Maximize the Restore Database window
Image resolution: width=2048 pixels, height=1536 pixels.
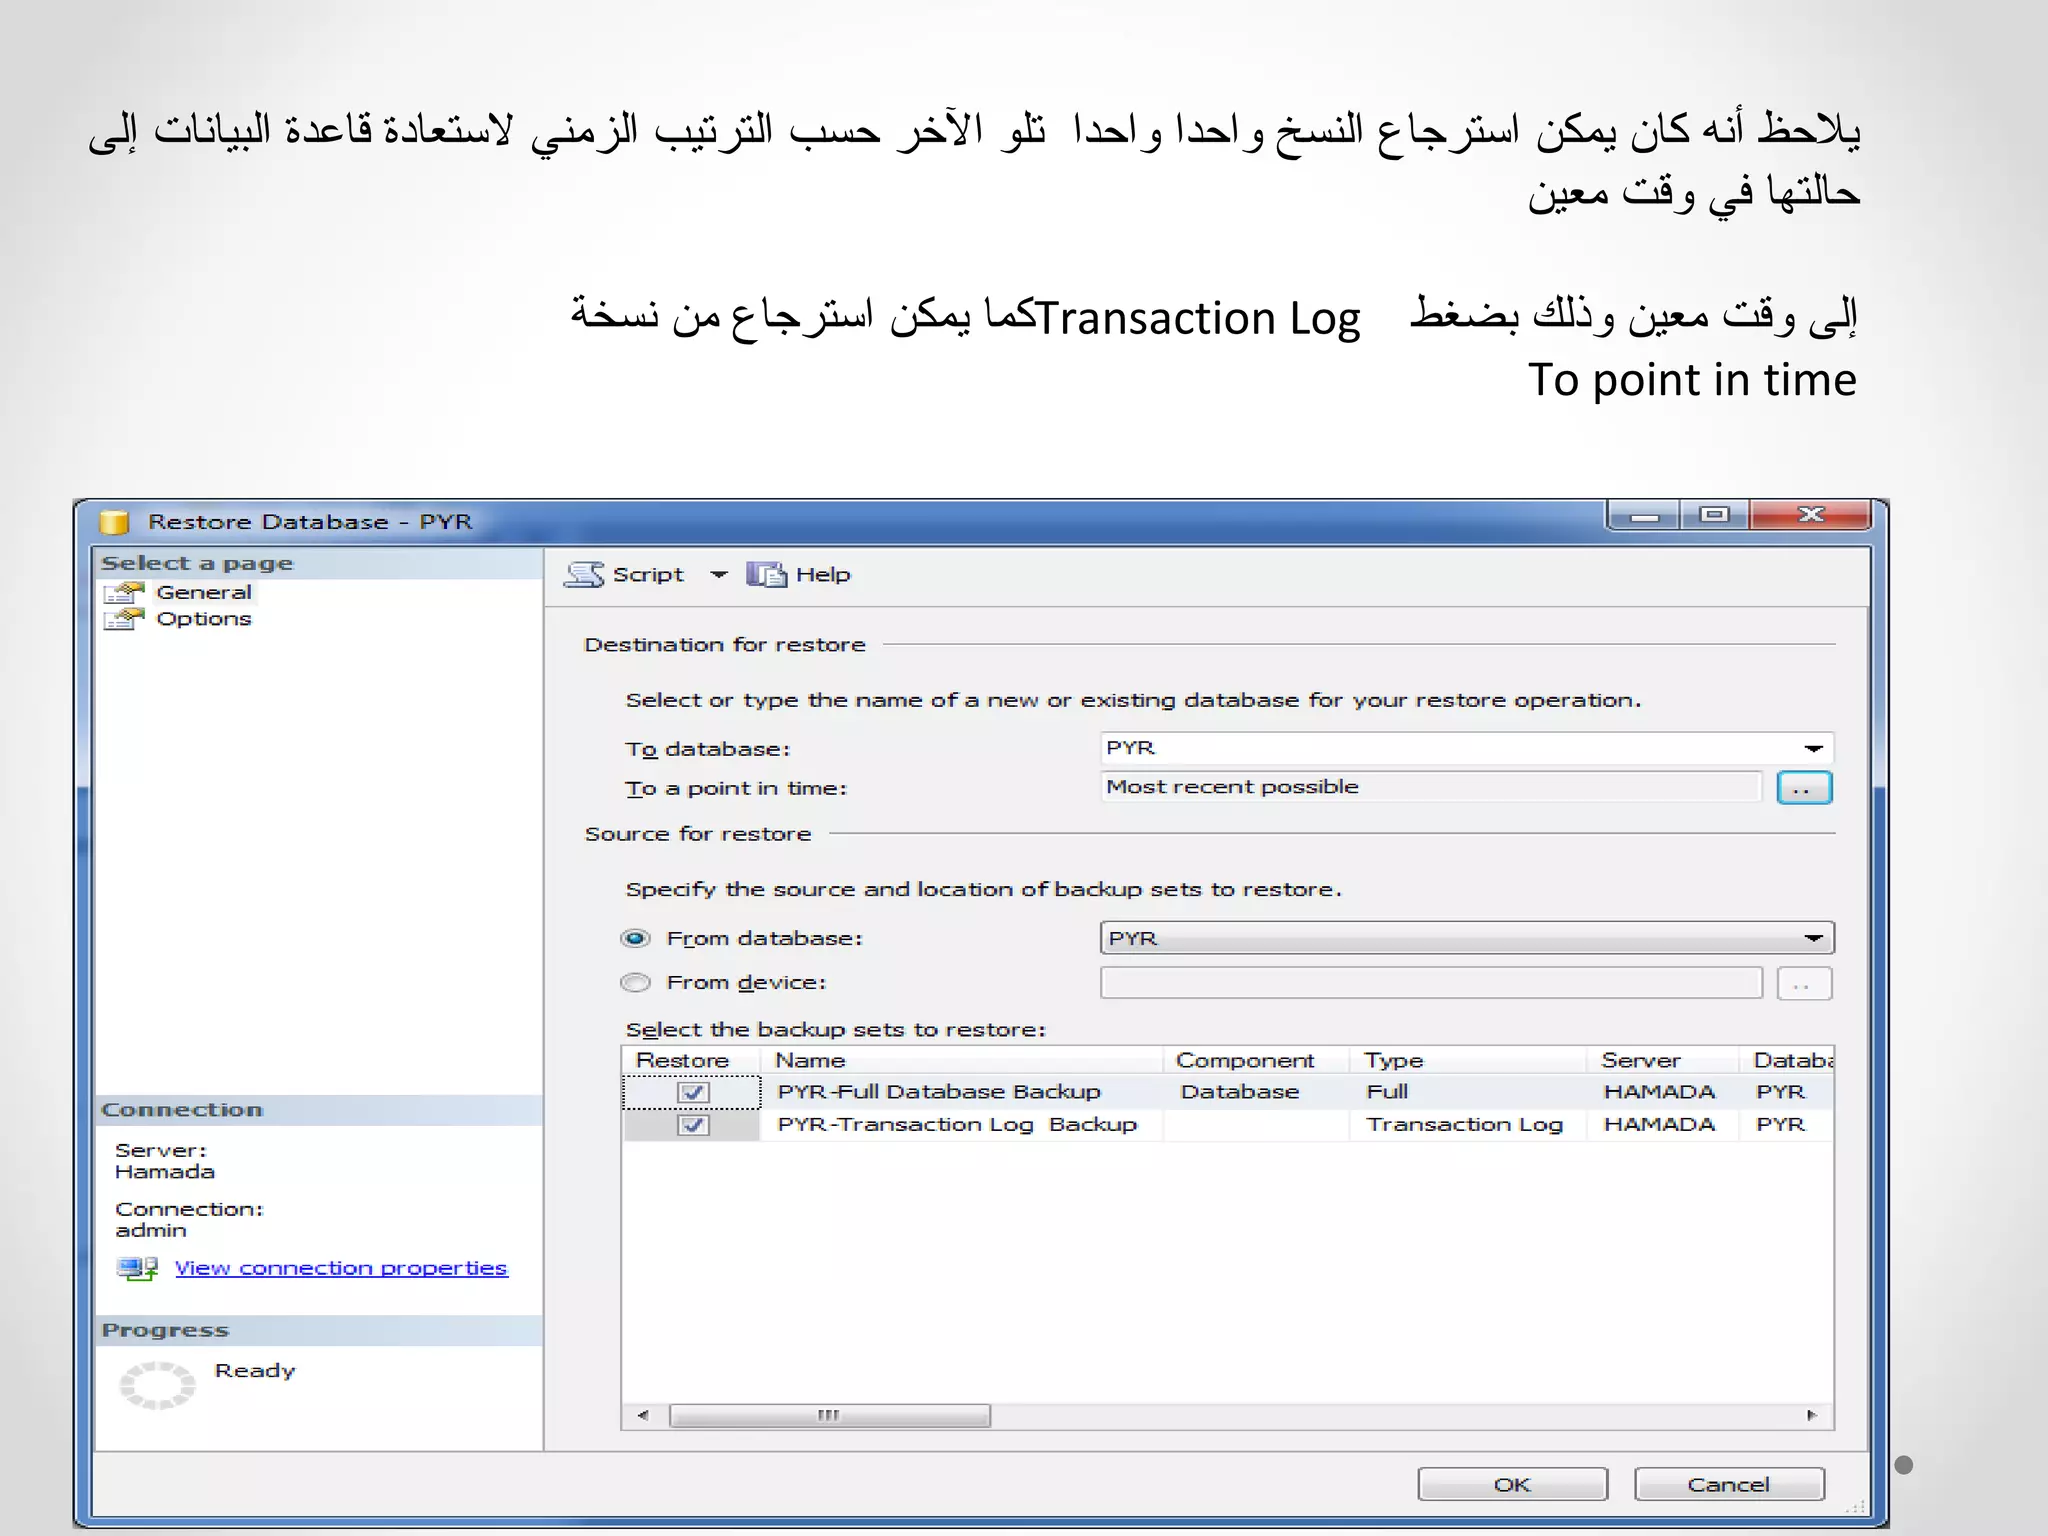pyautogui.click(x=1715, y=516)
